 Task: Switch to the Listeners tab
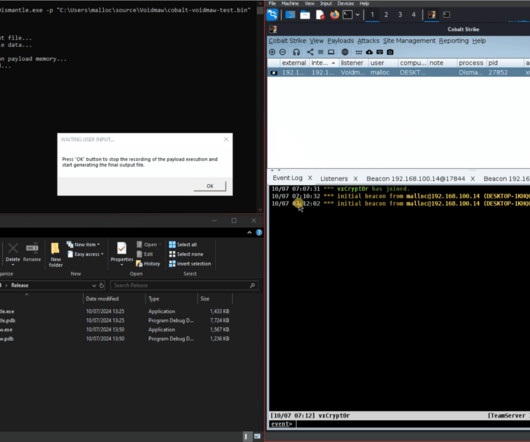334,178
